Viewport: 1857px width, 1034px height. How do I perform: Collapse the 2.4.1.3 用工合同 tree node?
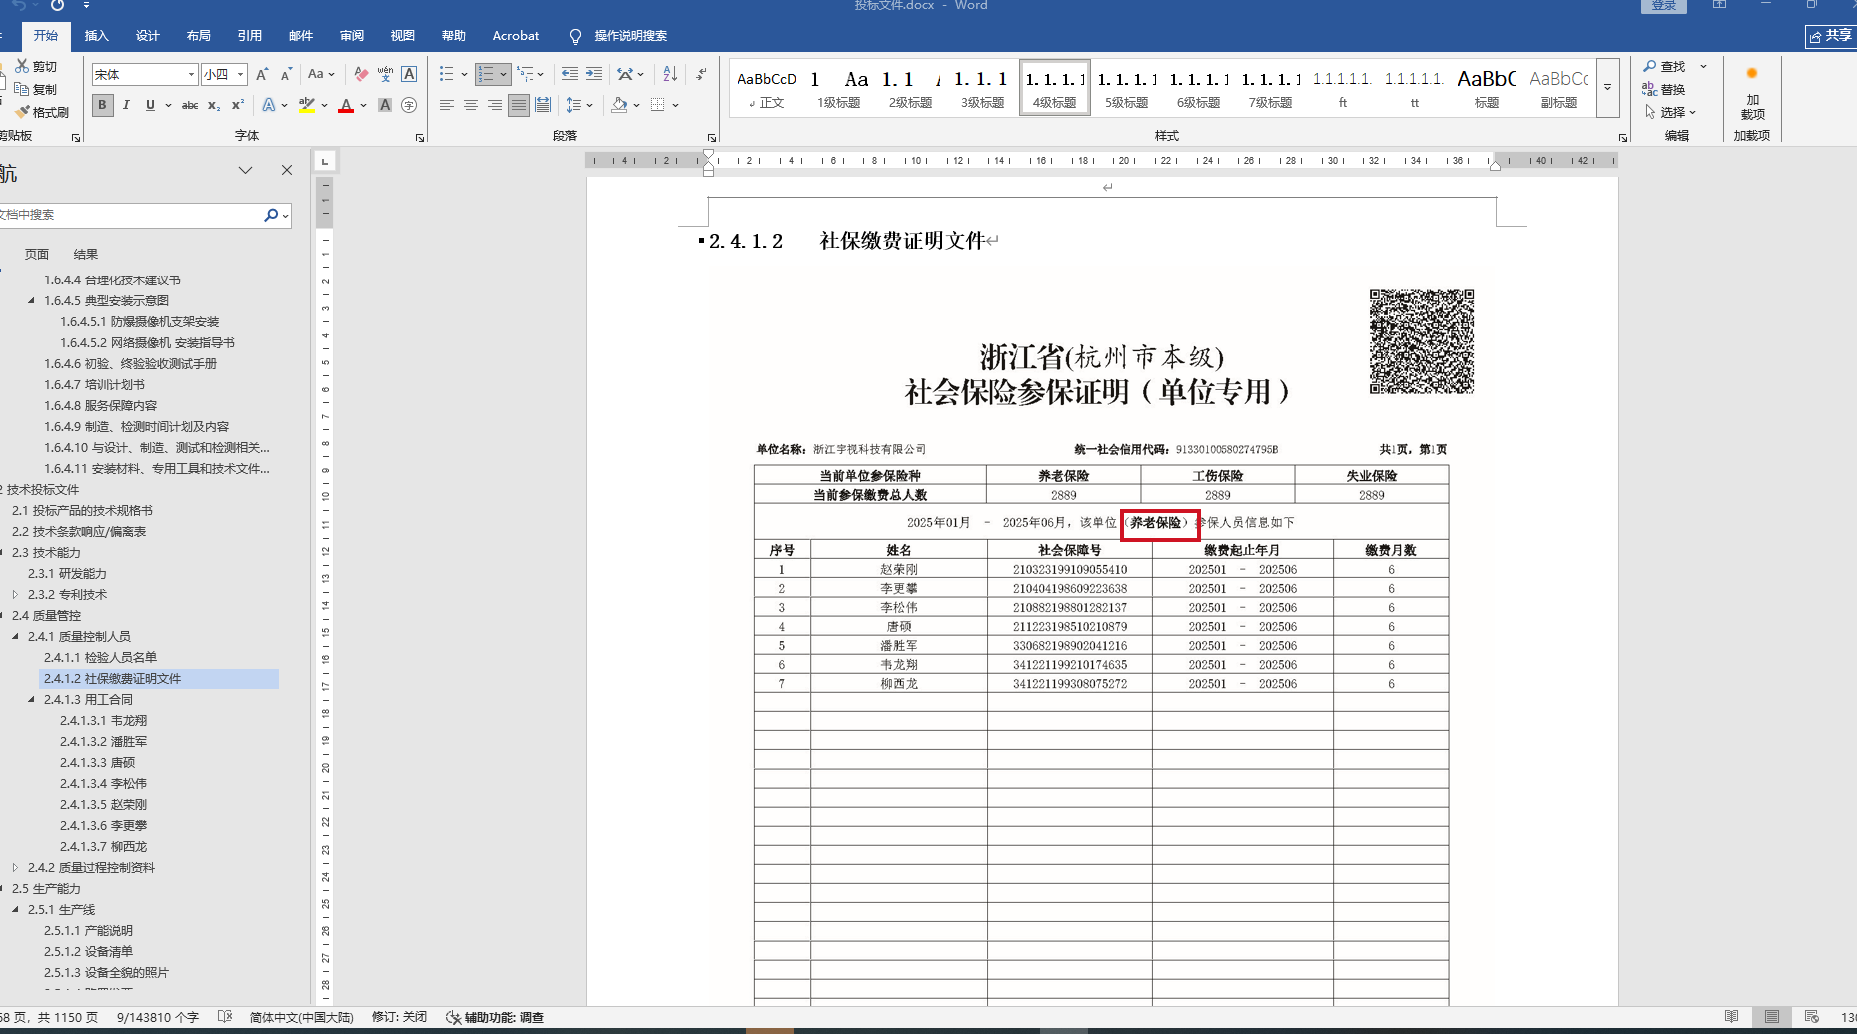(31, 700)
